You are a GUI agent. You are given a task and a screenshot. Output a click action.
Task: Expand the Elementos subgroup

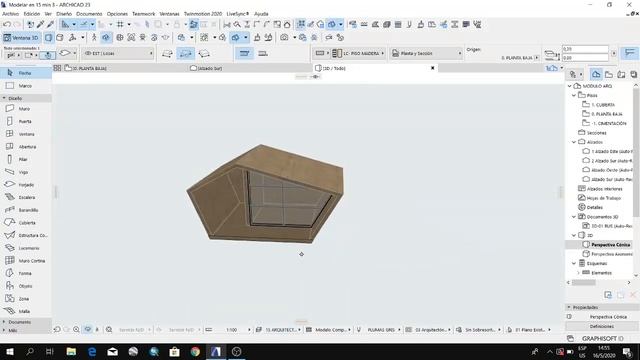click(x=578, y=273)
